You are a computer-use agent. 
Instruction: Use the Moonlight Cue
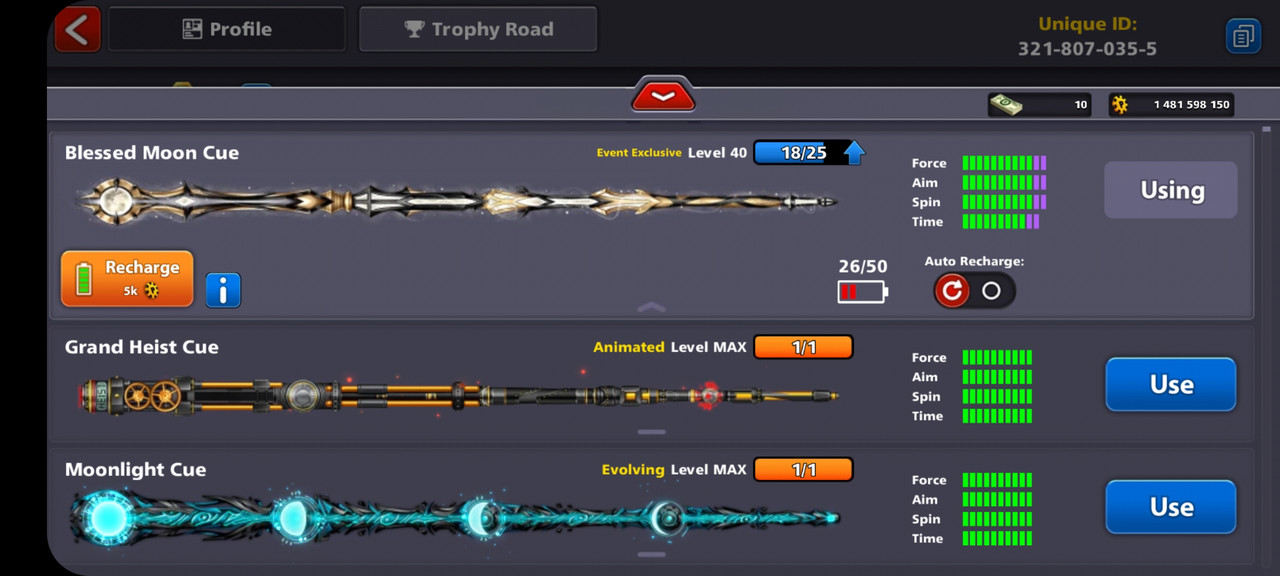(1171, 507)
